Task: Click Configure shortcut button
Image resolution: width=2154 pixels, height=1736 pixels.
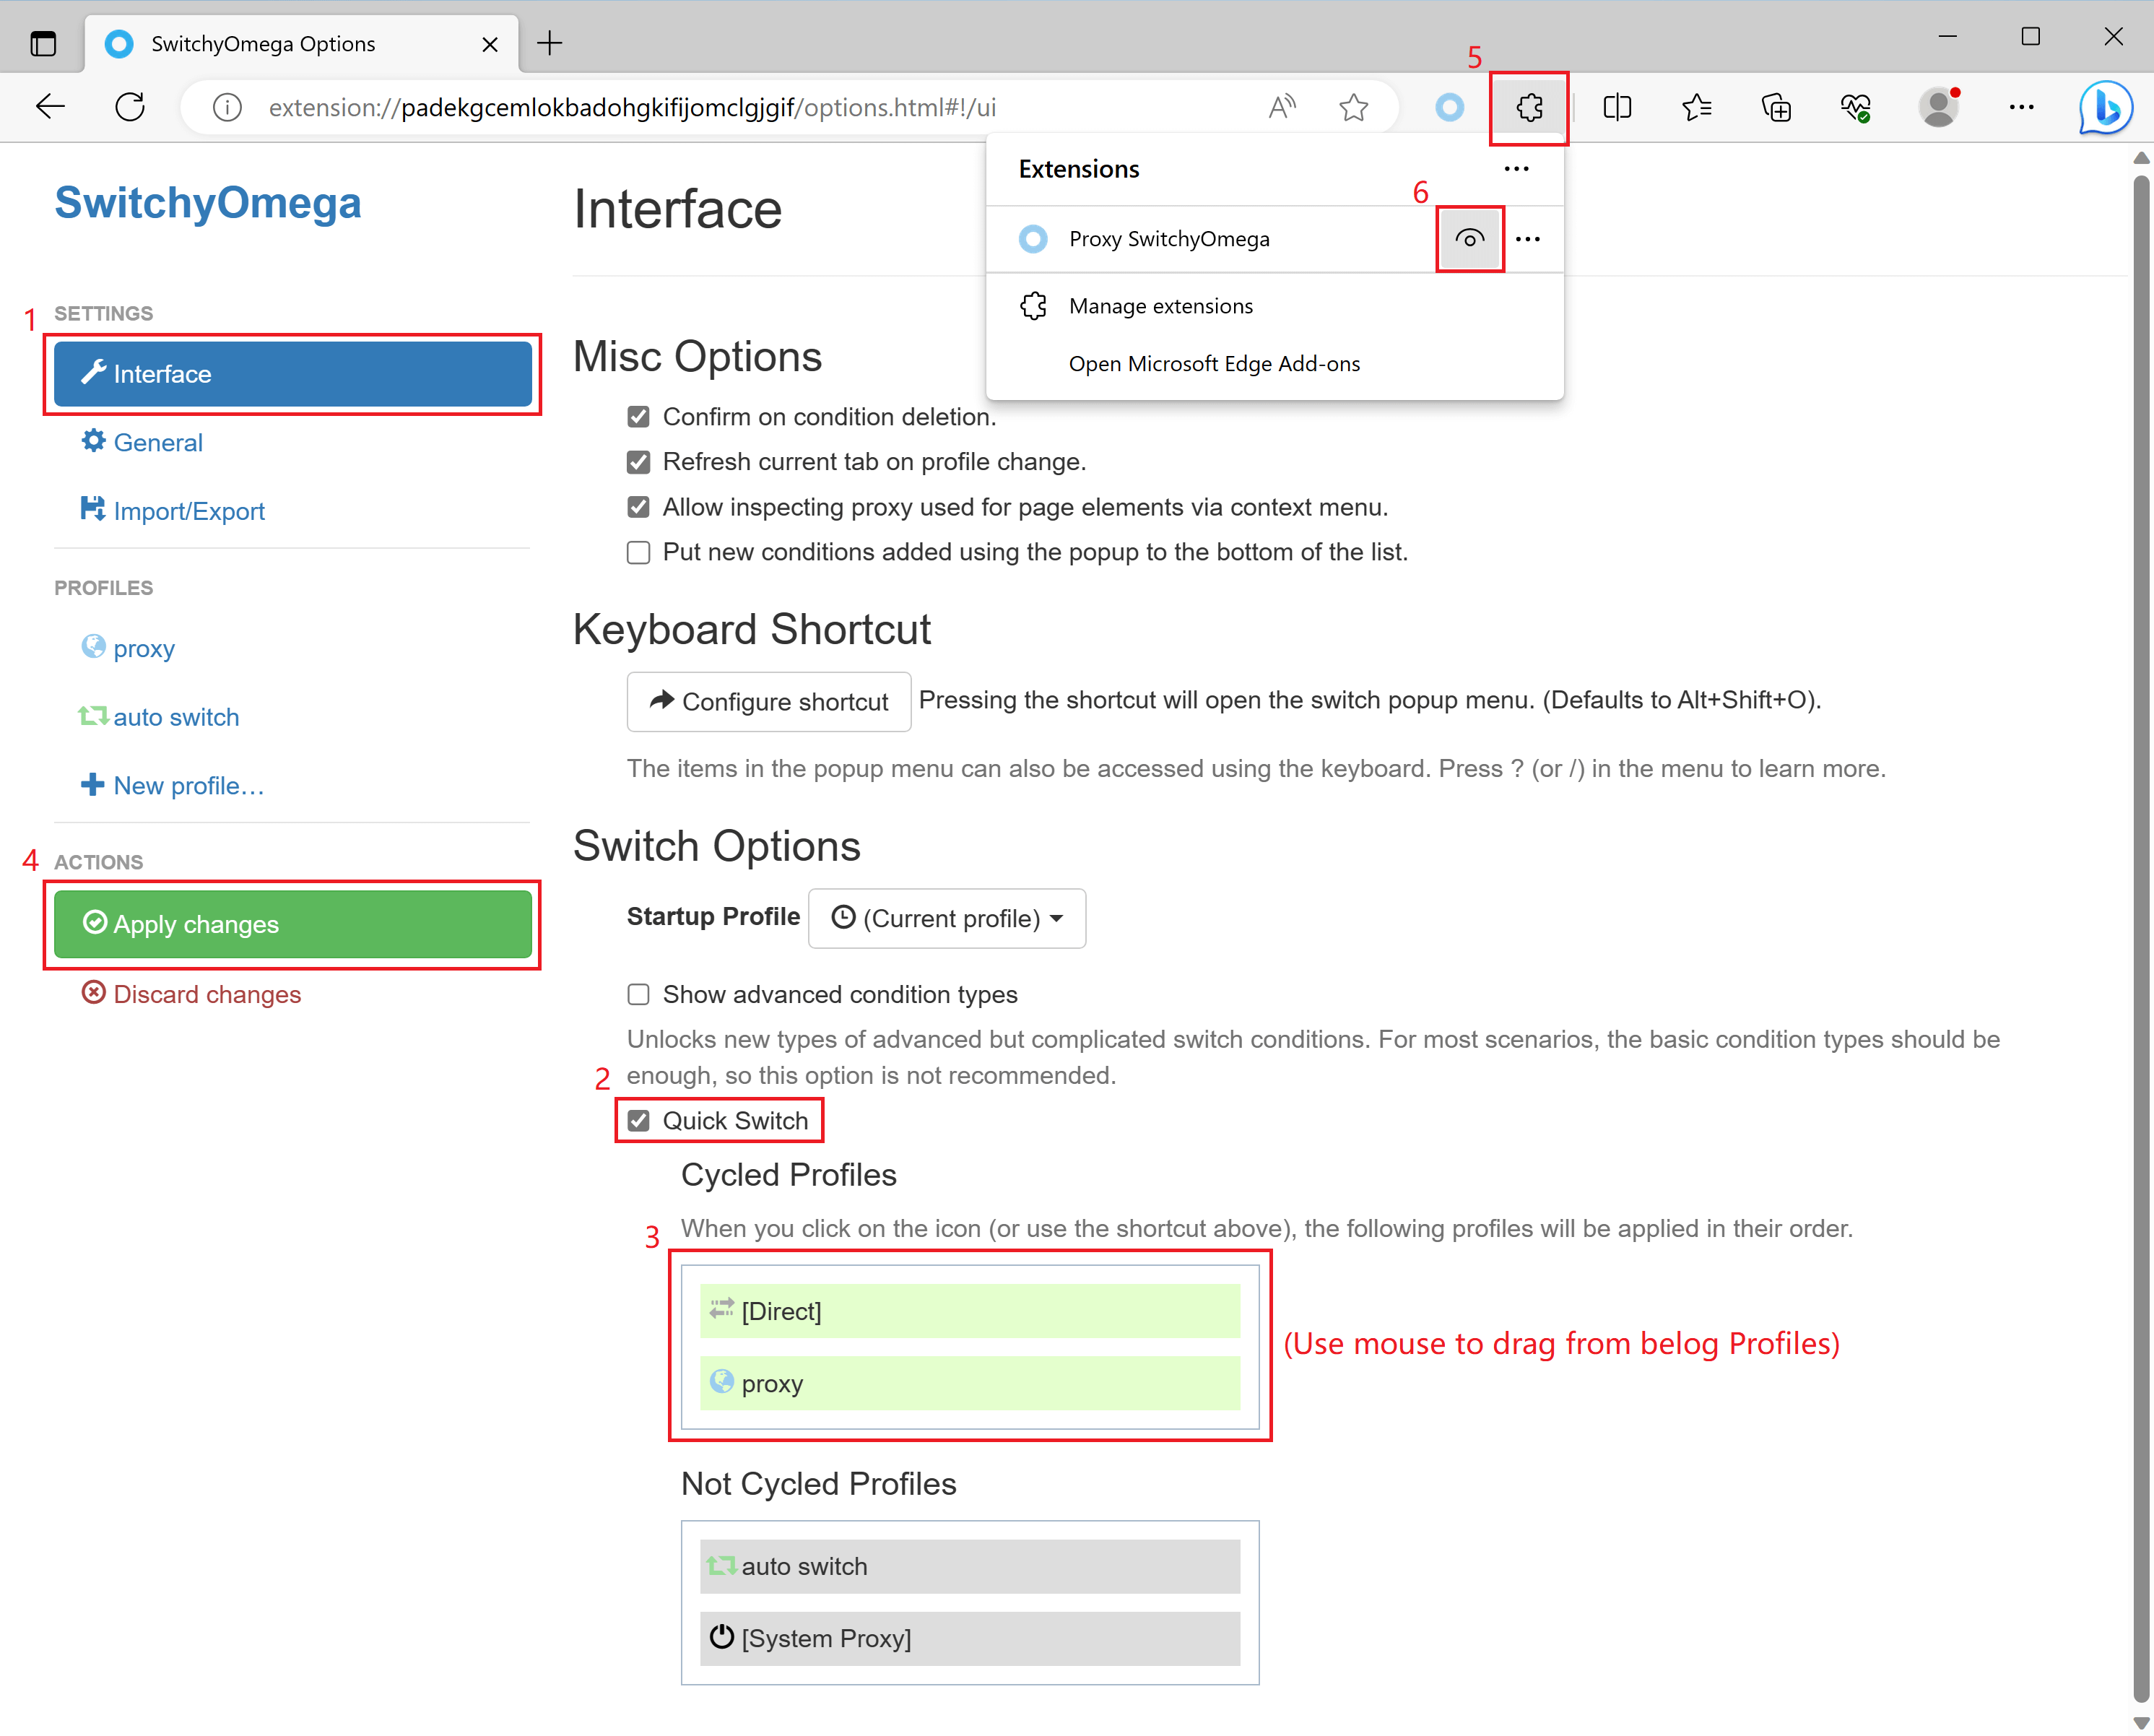Action: pyautogui.click(x=769, y=702)
